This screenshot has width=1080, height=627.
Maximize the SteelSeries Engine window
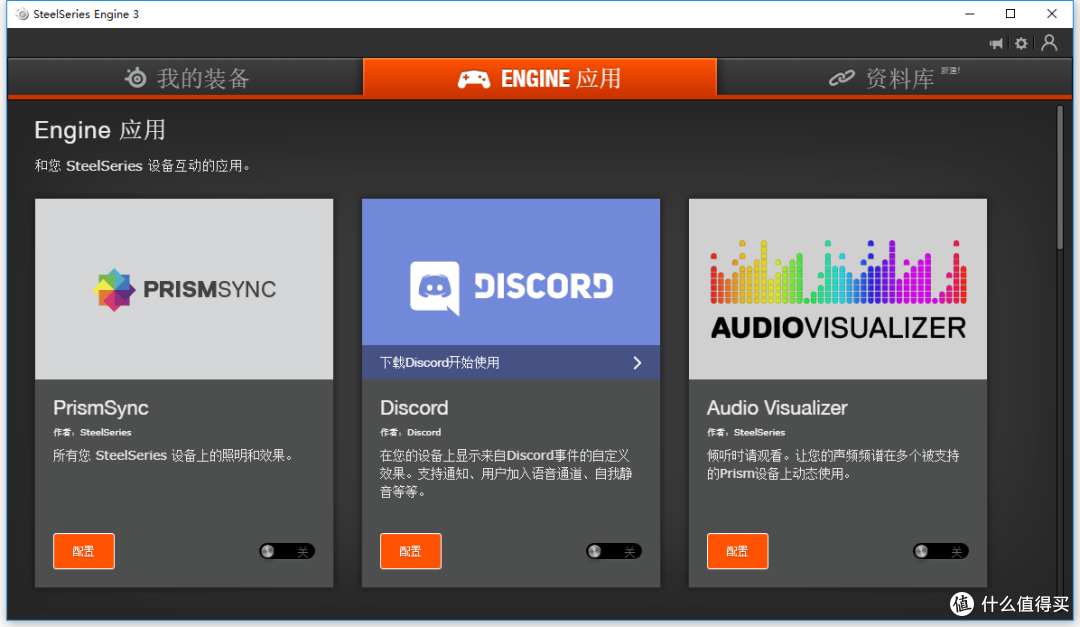tap(1010, 14)
